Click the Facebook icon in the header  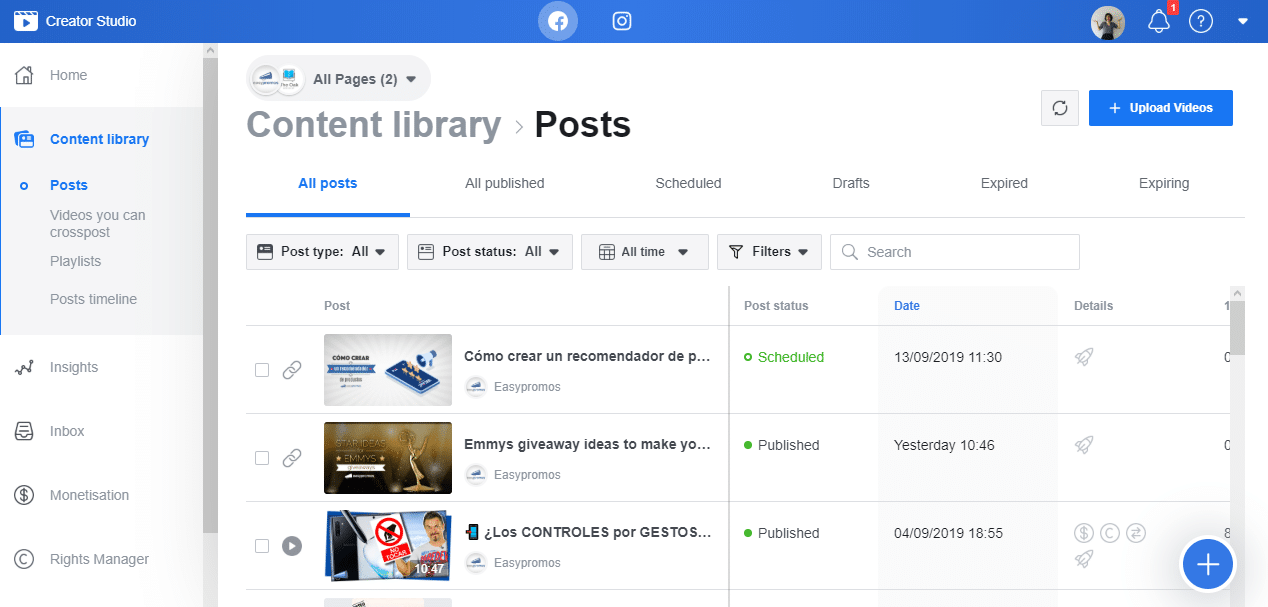point(558,21)
